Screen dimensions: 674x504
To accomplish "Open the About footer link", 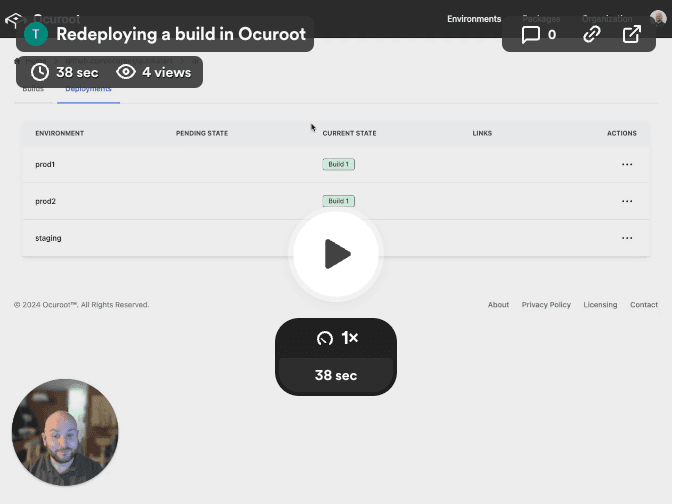I will pyautogui.click(x=498, y=305).
